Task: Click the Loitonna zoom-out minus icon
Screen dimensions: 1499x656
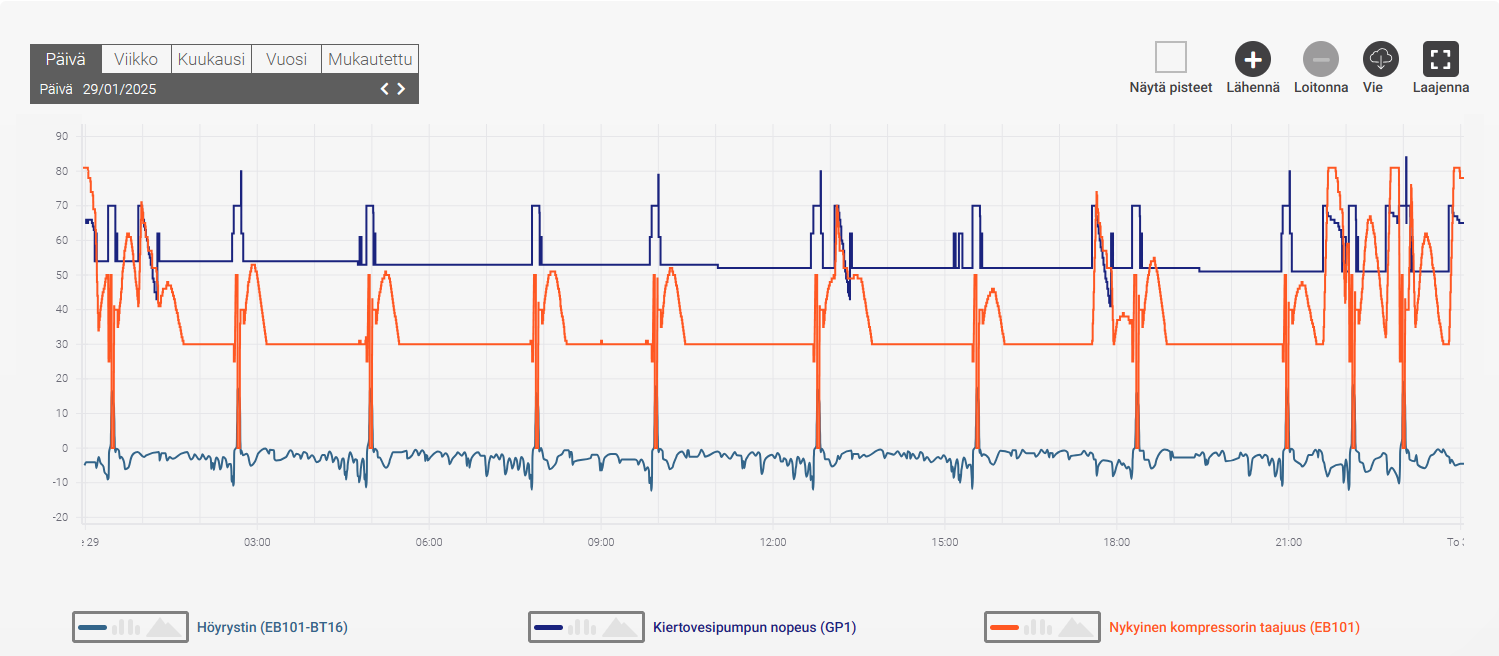Action: [1320, 60]
